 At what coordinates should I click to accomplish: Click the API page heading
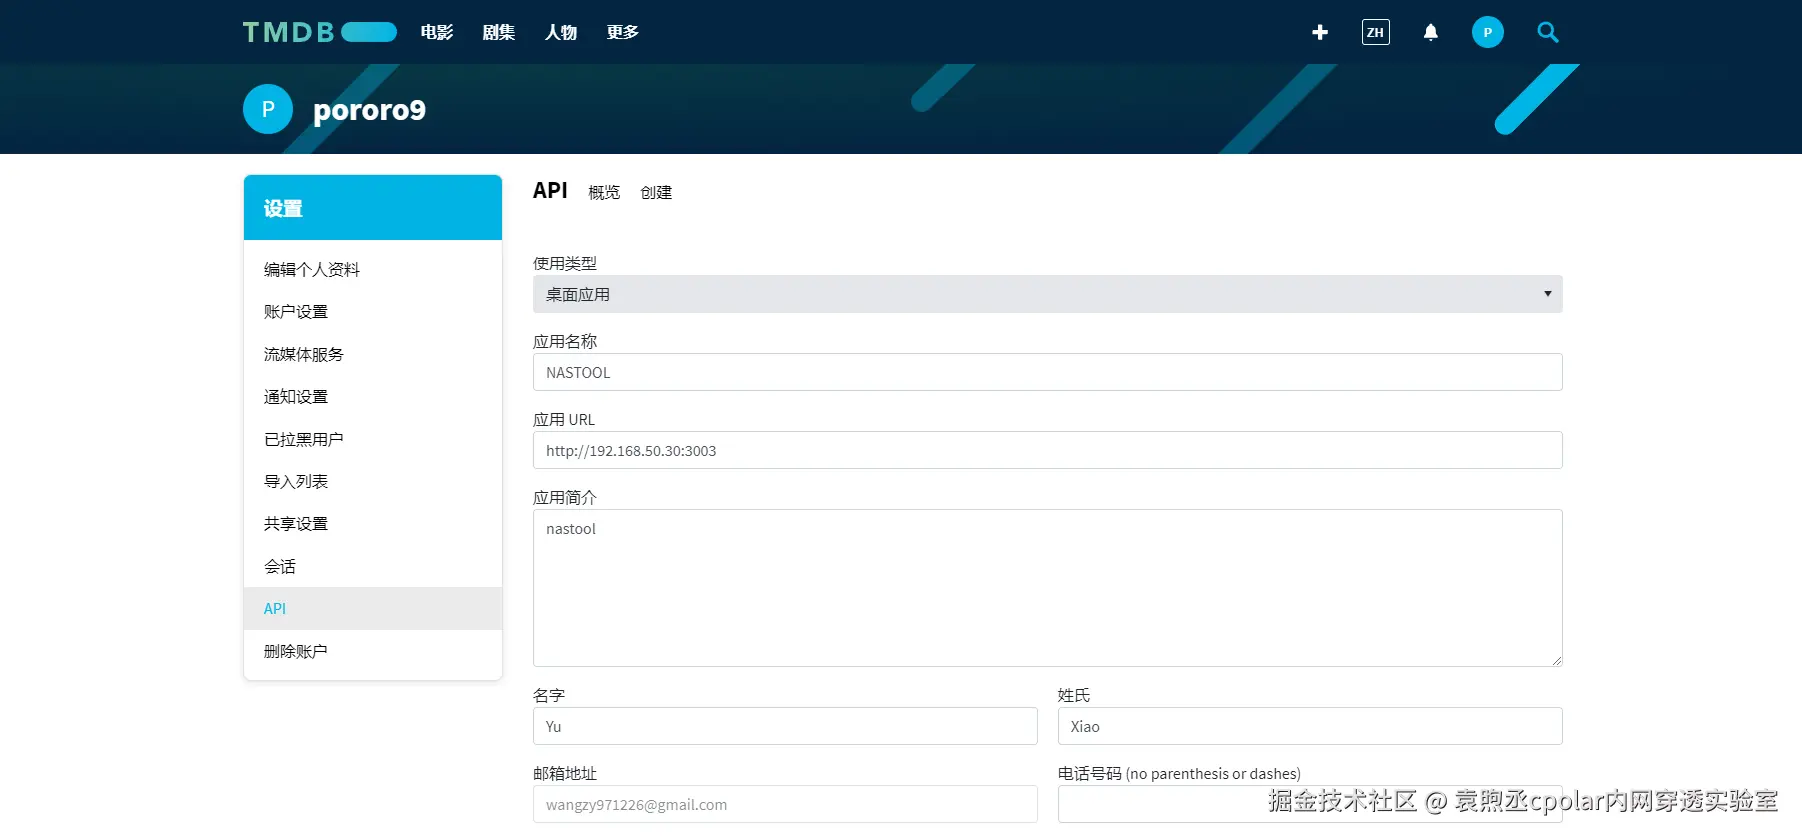pyautogui.click(x=550, y=190)
